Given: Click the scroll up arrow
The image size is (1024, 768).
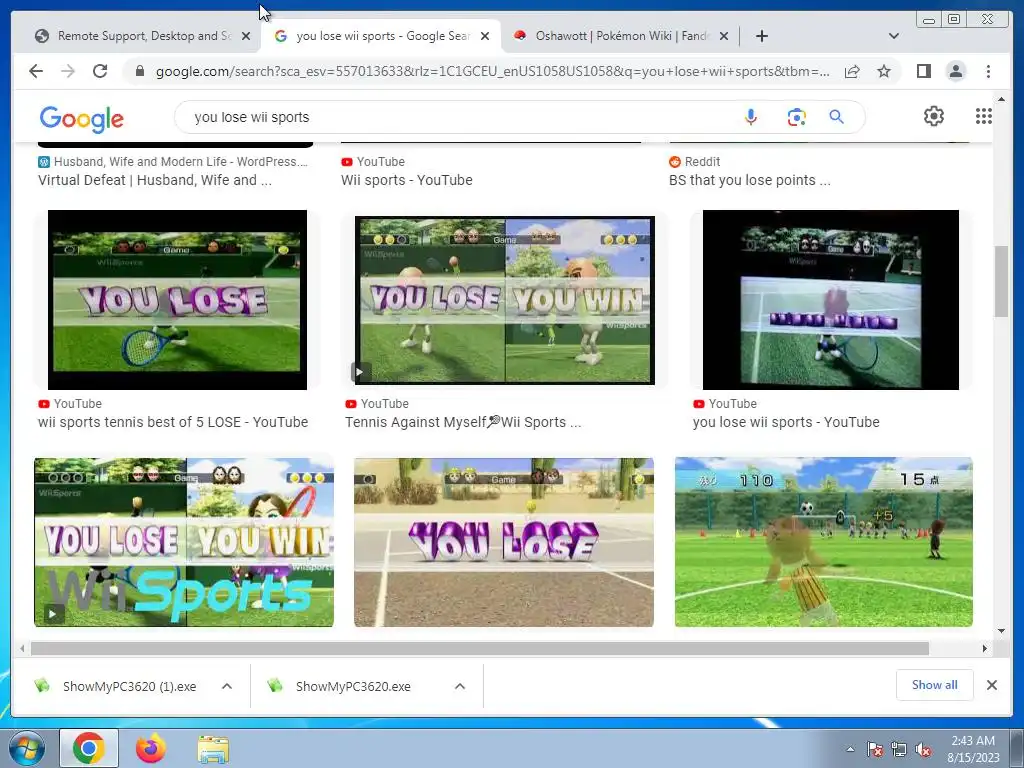Looking at the screenshot, I should tap(1001, 99).
